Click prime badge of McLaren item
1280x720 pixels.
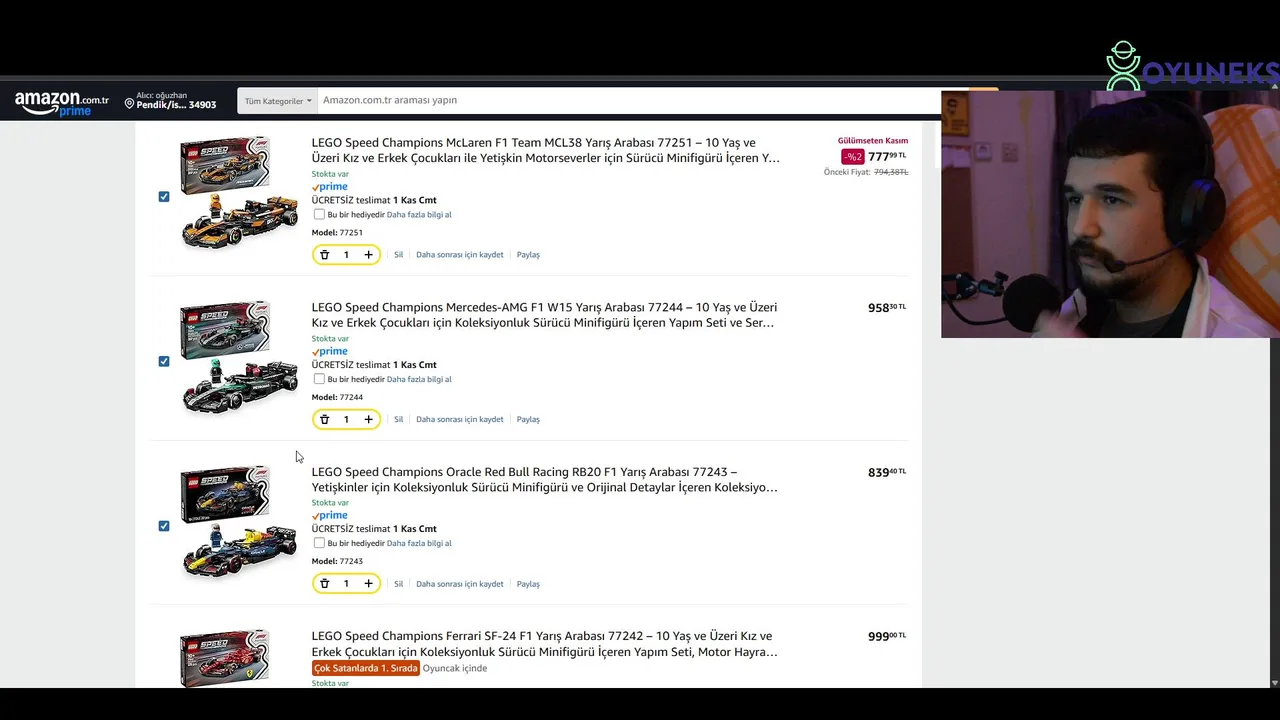pyautogui.click(x=329, y=187)
